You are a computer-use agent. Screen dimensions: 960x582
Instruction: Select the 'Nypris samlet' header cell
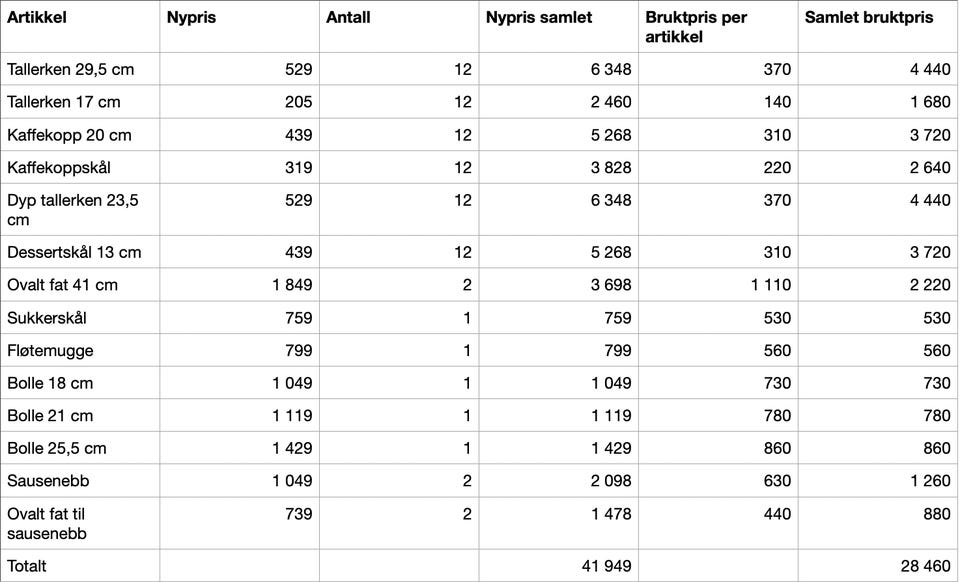(x=539, y=18)
